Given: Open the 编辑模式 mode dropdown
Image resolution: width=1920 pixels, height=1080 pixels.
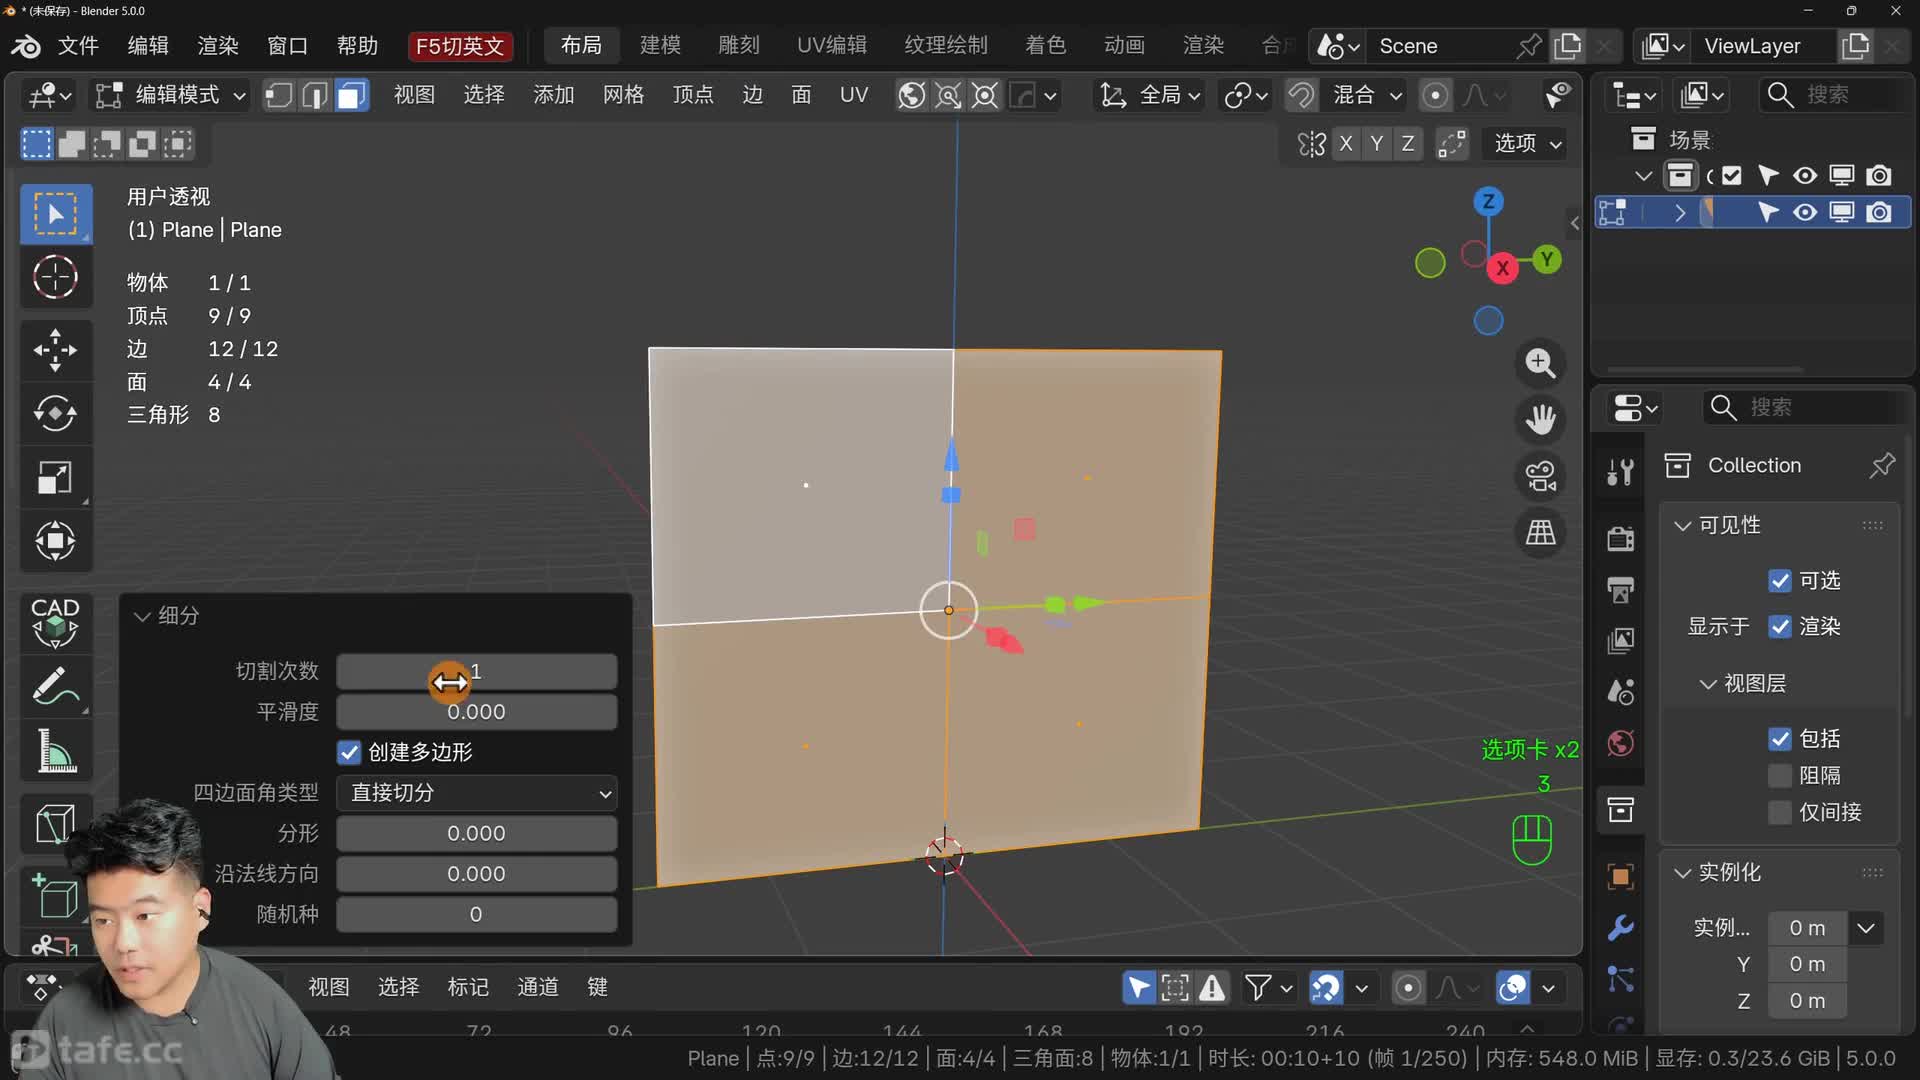Looking at the screenshot, I should (169, 95).
